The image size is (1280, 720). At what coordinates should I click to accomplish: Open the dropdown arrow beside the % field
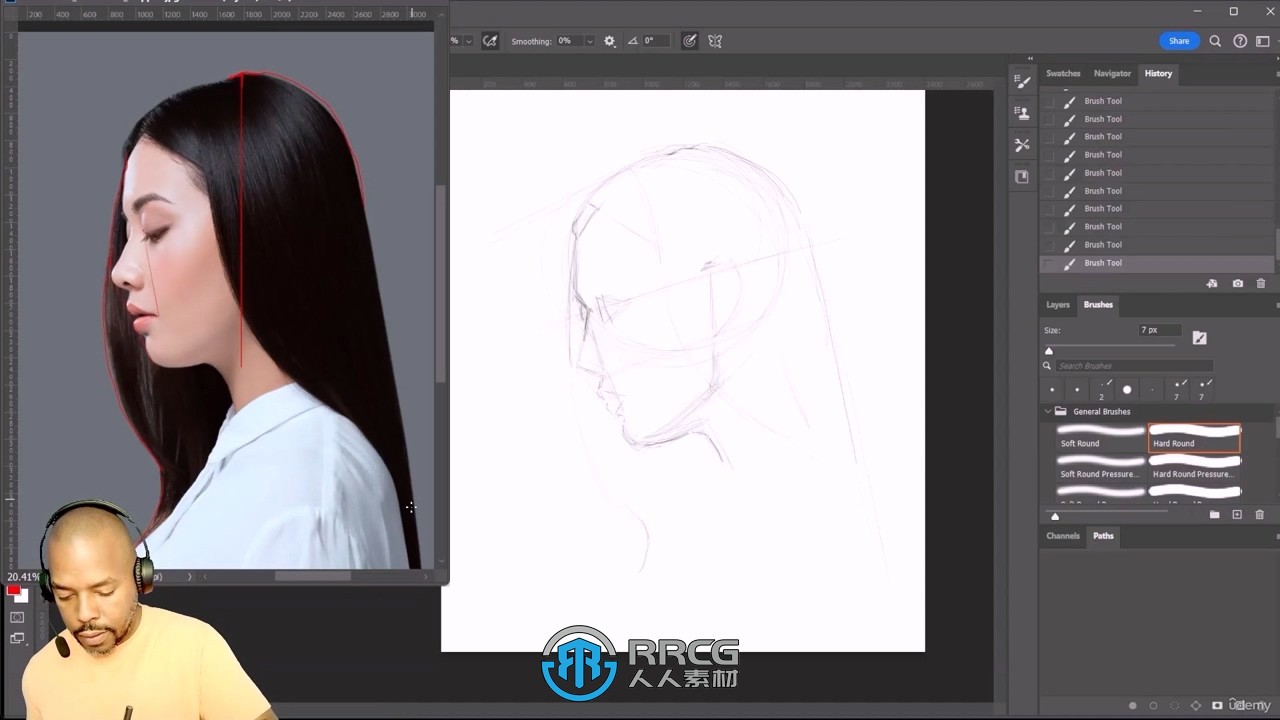click(468, 41)
